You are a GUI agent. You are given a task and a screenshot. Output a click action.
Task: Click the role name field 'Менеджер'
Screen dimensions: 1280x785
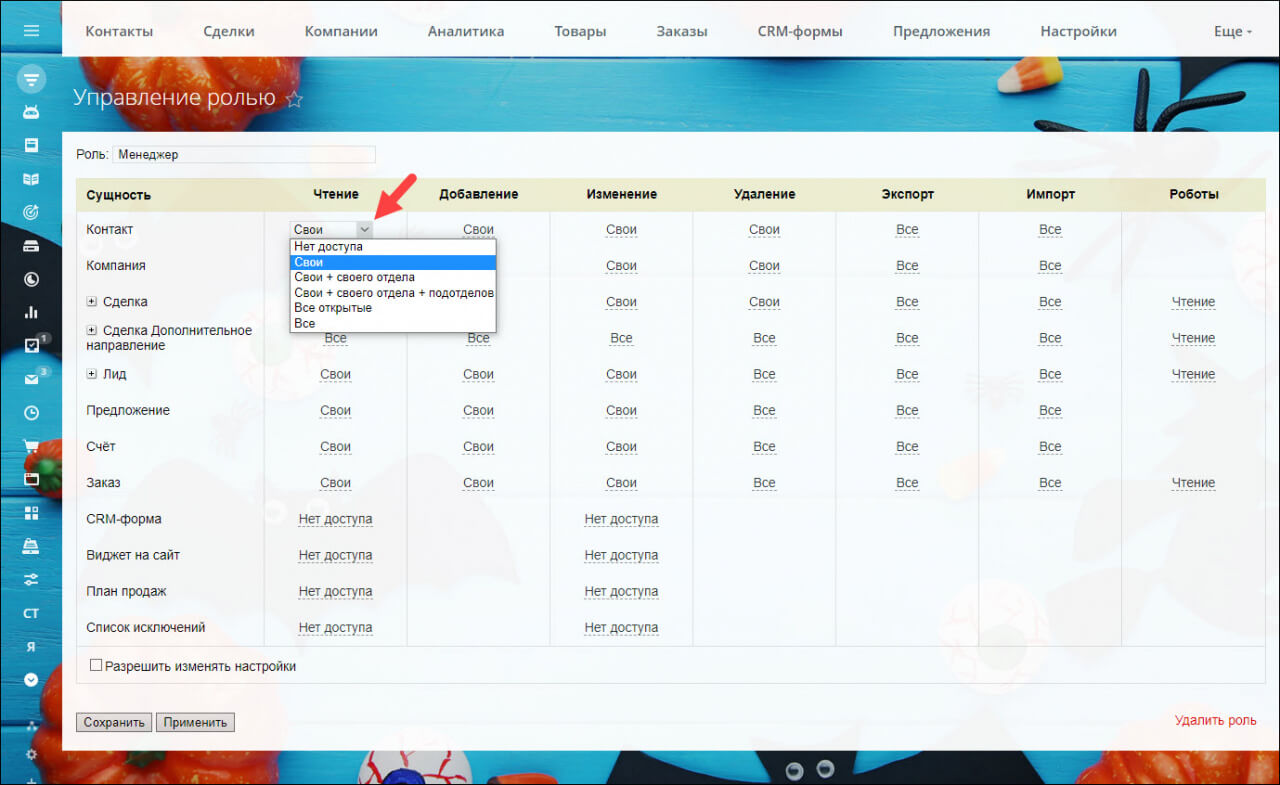click(244, 155)
